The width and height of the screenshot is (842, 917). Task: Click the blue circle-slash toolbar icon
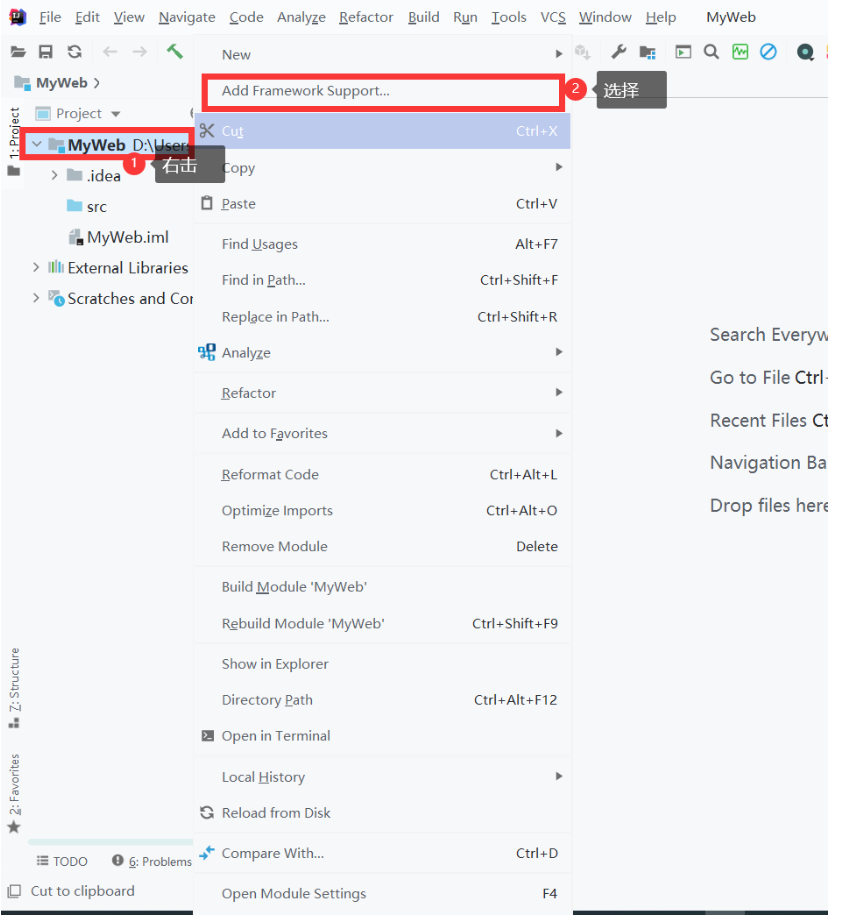click(x=768, y=52)
